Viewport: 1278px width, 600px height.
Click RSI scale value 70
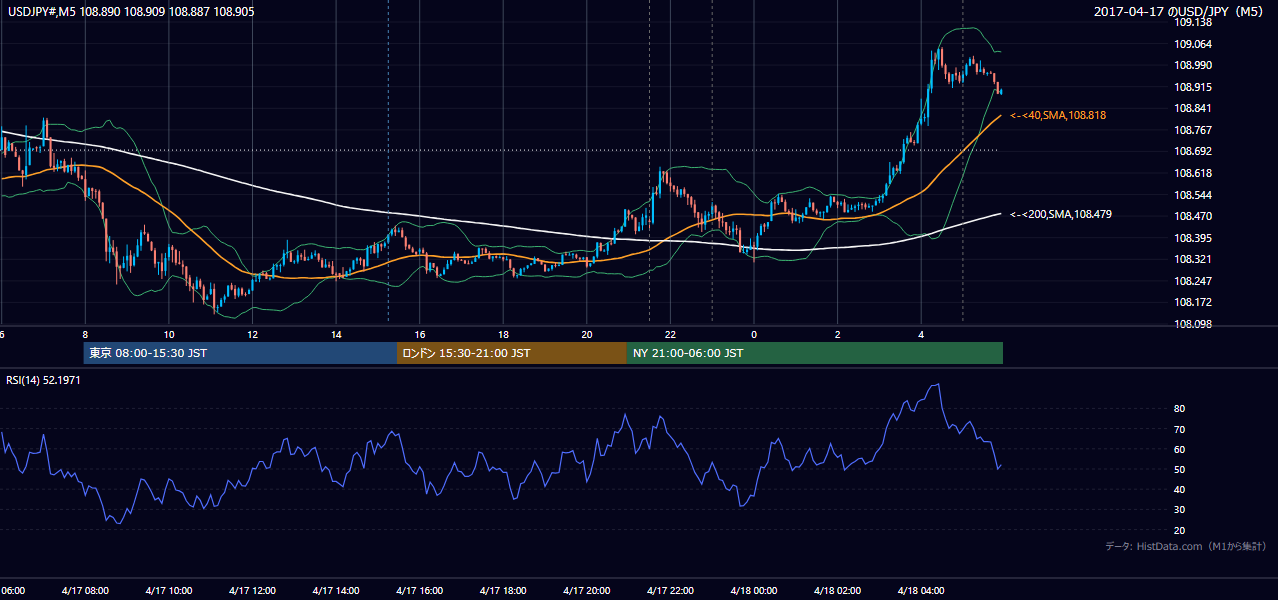[1180, 429]
